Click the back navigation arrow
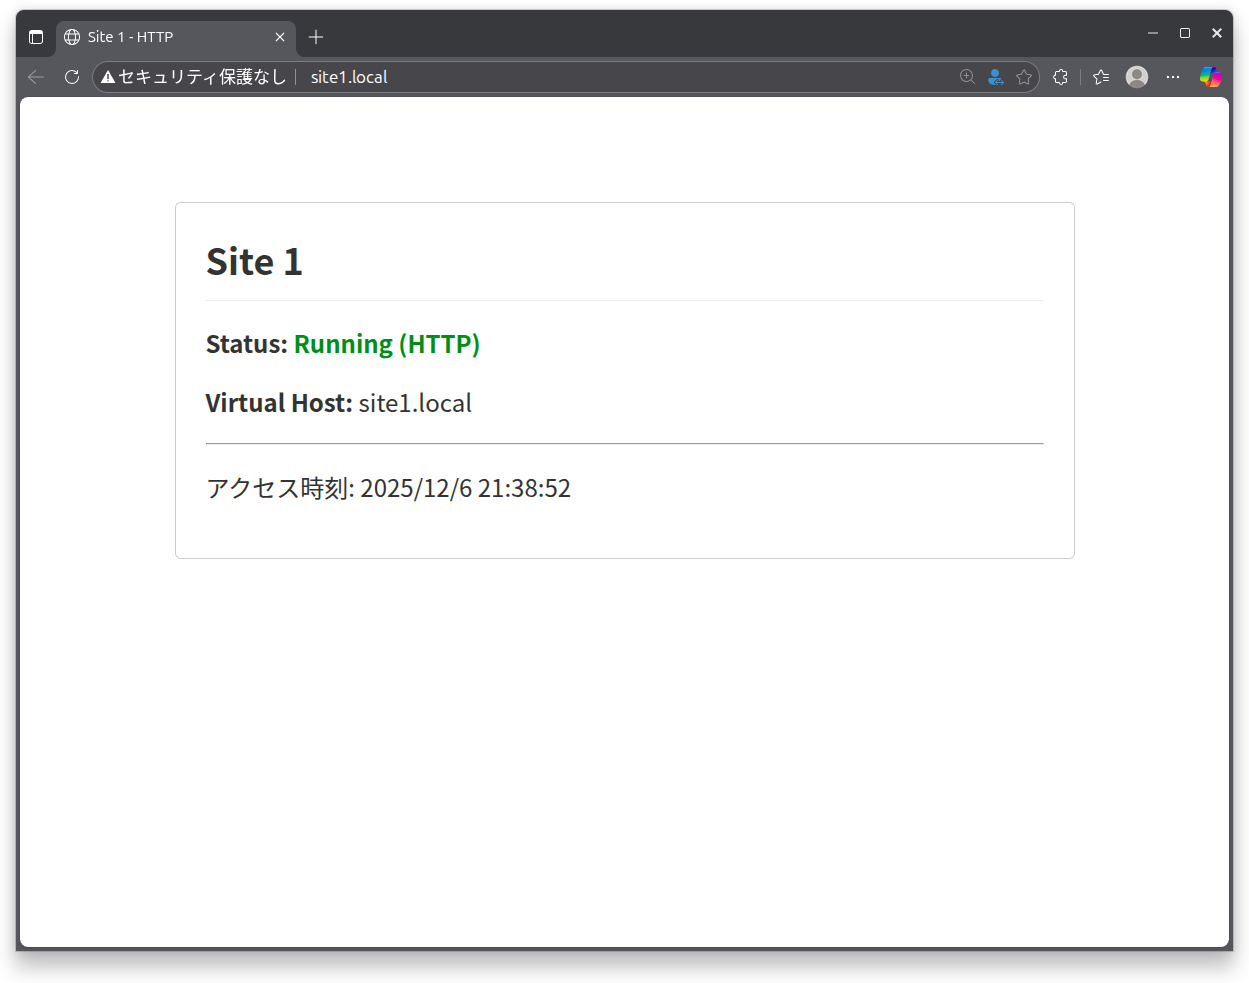The image size is (1249, 983). coord(36,77)
